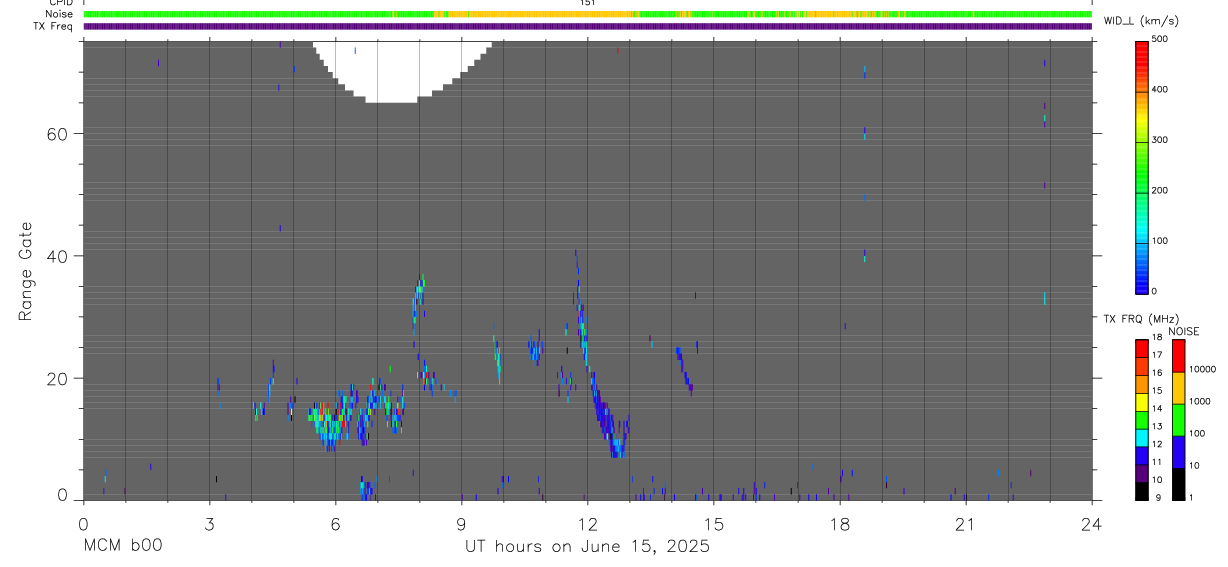Viewport: 1228px width, 567px height.
Task: Click the "12" hour tick on time axis
Action: tap(587, 524)
